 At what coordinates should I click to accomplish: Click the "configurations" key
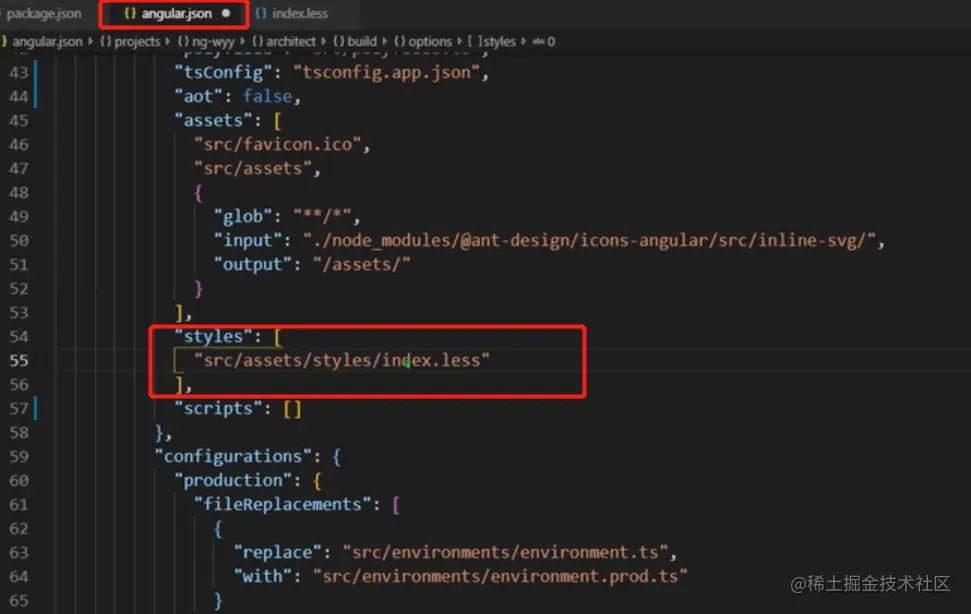233,457
